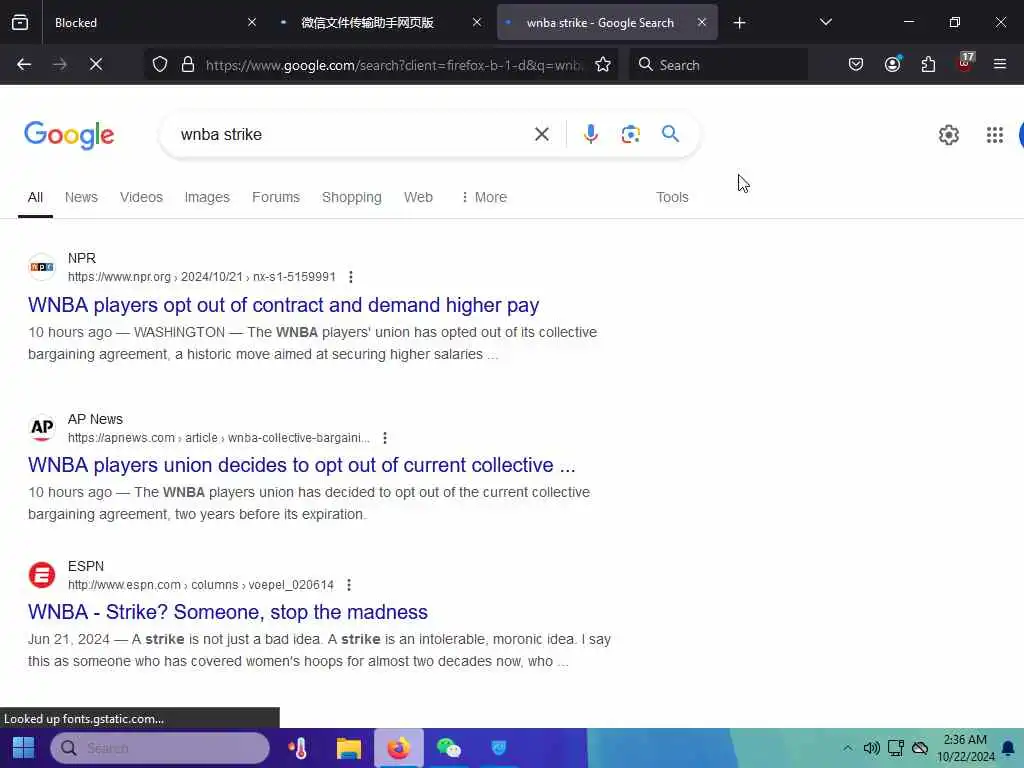Go back to the previous page
Screen dimensions: 1024x768
click(x=24, y=64)
